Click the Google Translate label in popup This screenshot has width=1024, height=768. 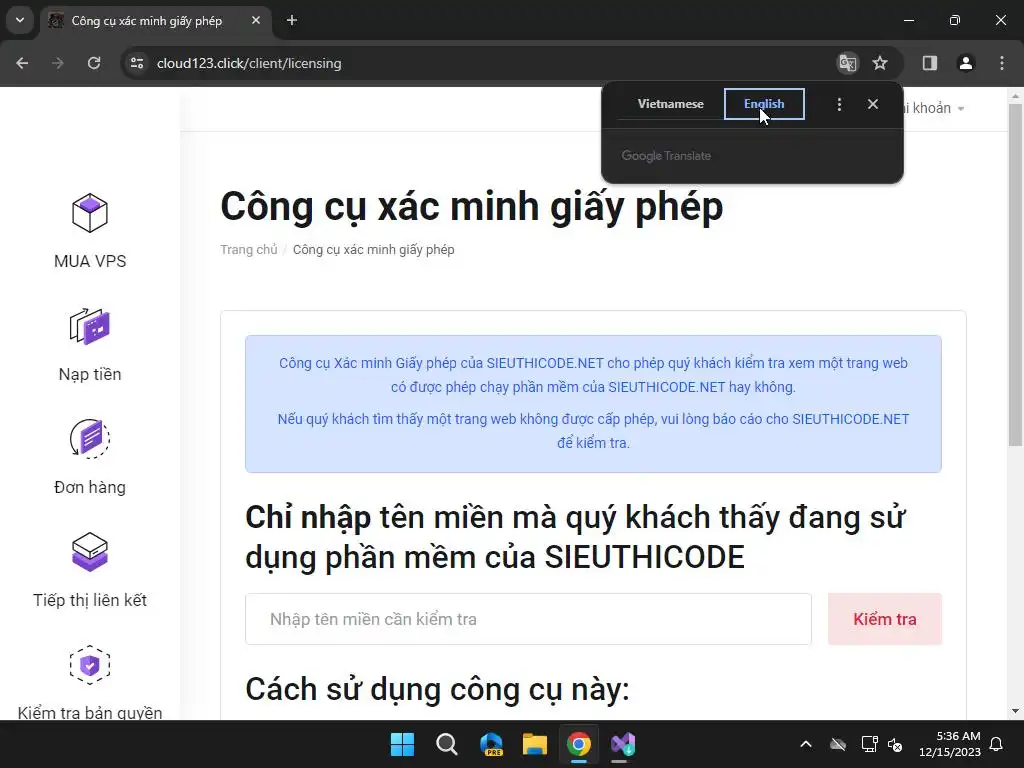[x=666, y=156]
